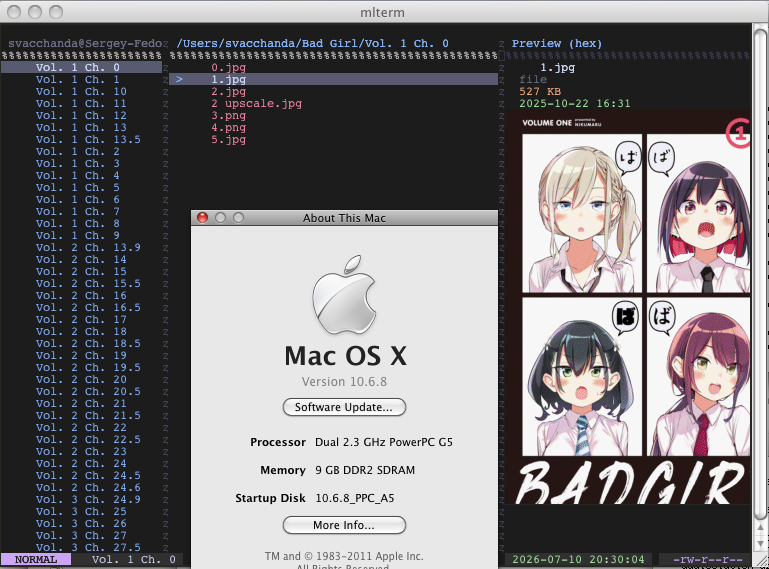
Task: Select directory Vol. 1 Ch. 11
Action: (81, 103)
